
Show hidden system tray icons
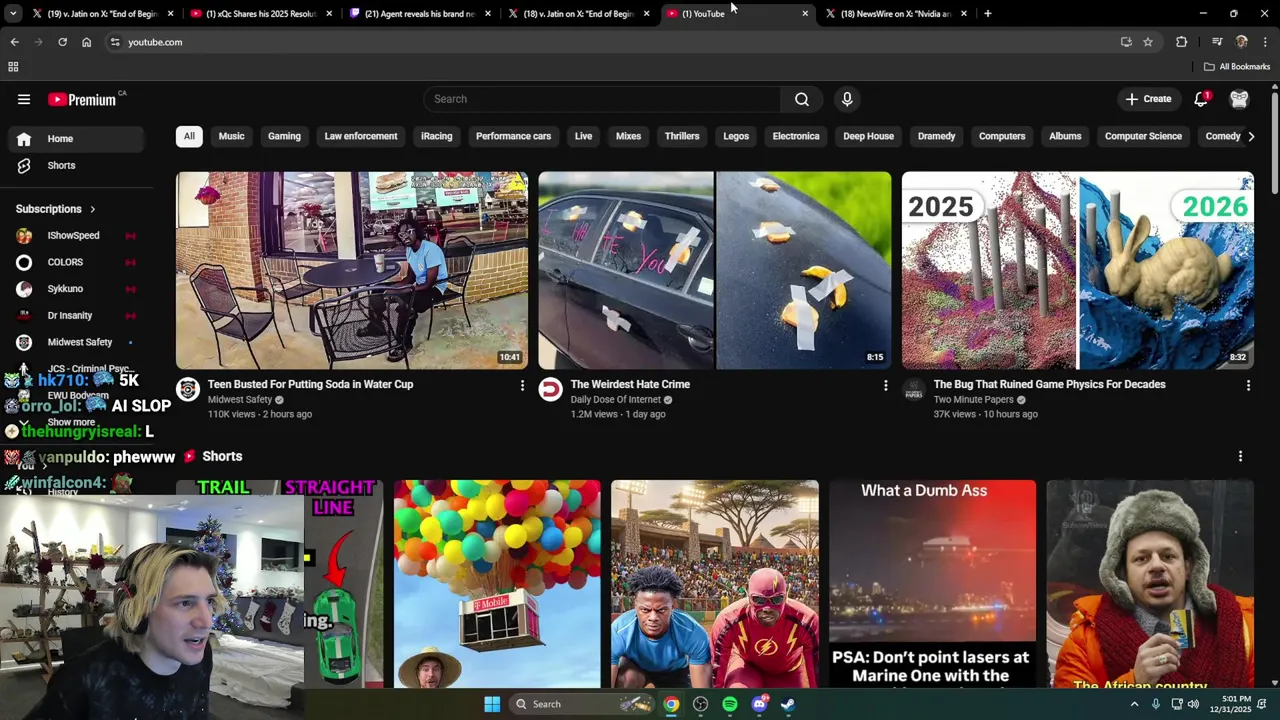pyautogui.click(x=1134, y=704)
